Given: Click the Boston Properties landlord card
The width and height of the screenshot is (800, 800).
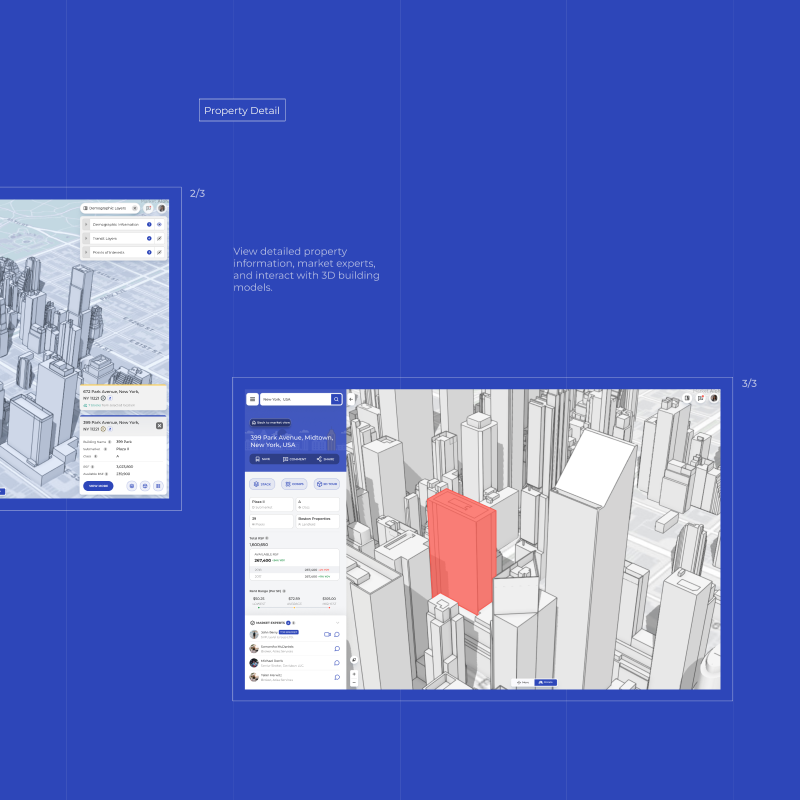Looking at the screenshot, I should 317,521.
